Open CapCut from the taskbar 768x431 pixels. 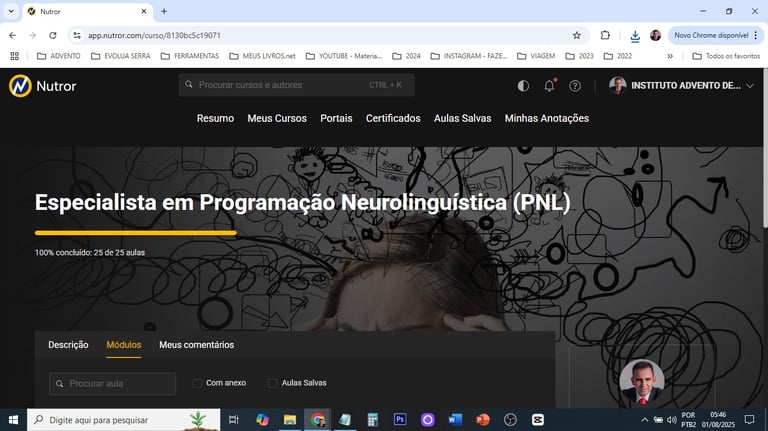coord(538,420)
